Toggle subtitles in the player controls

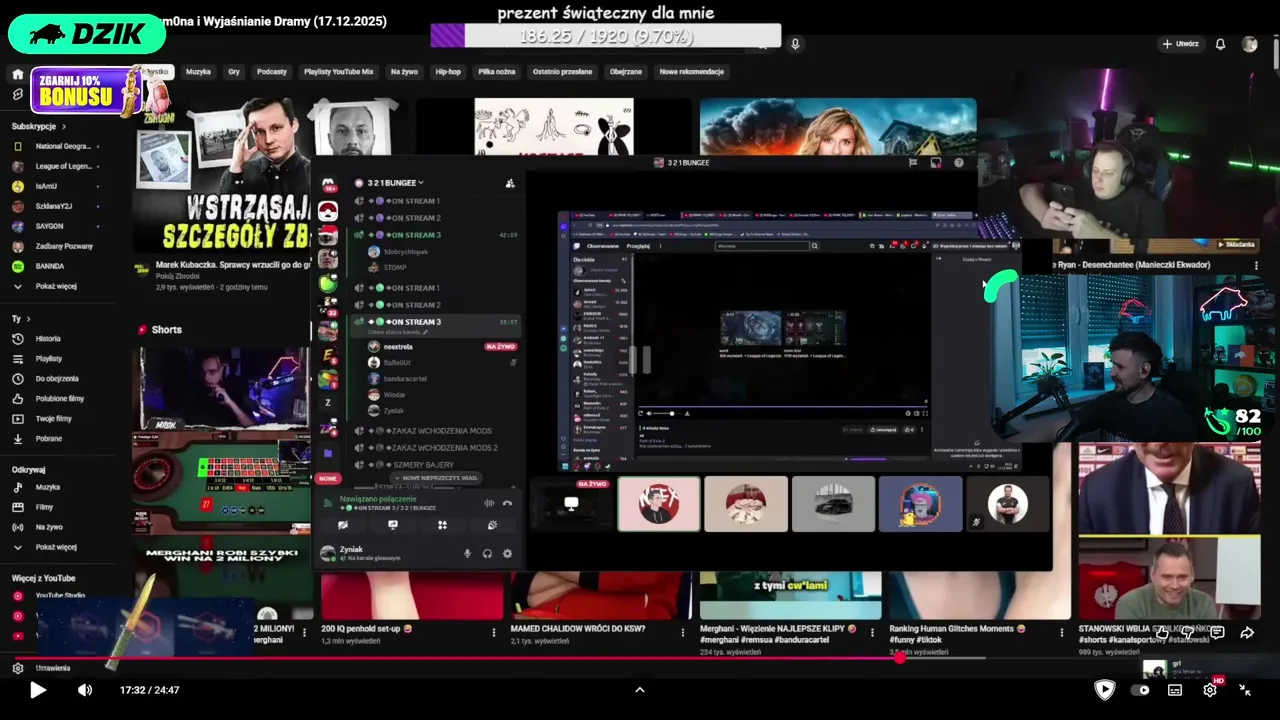pos(1175,690)
